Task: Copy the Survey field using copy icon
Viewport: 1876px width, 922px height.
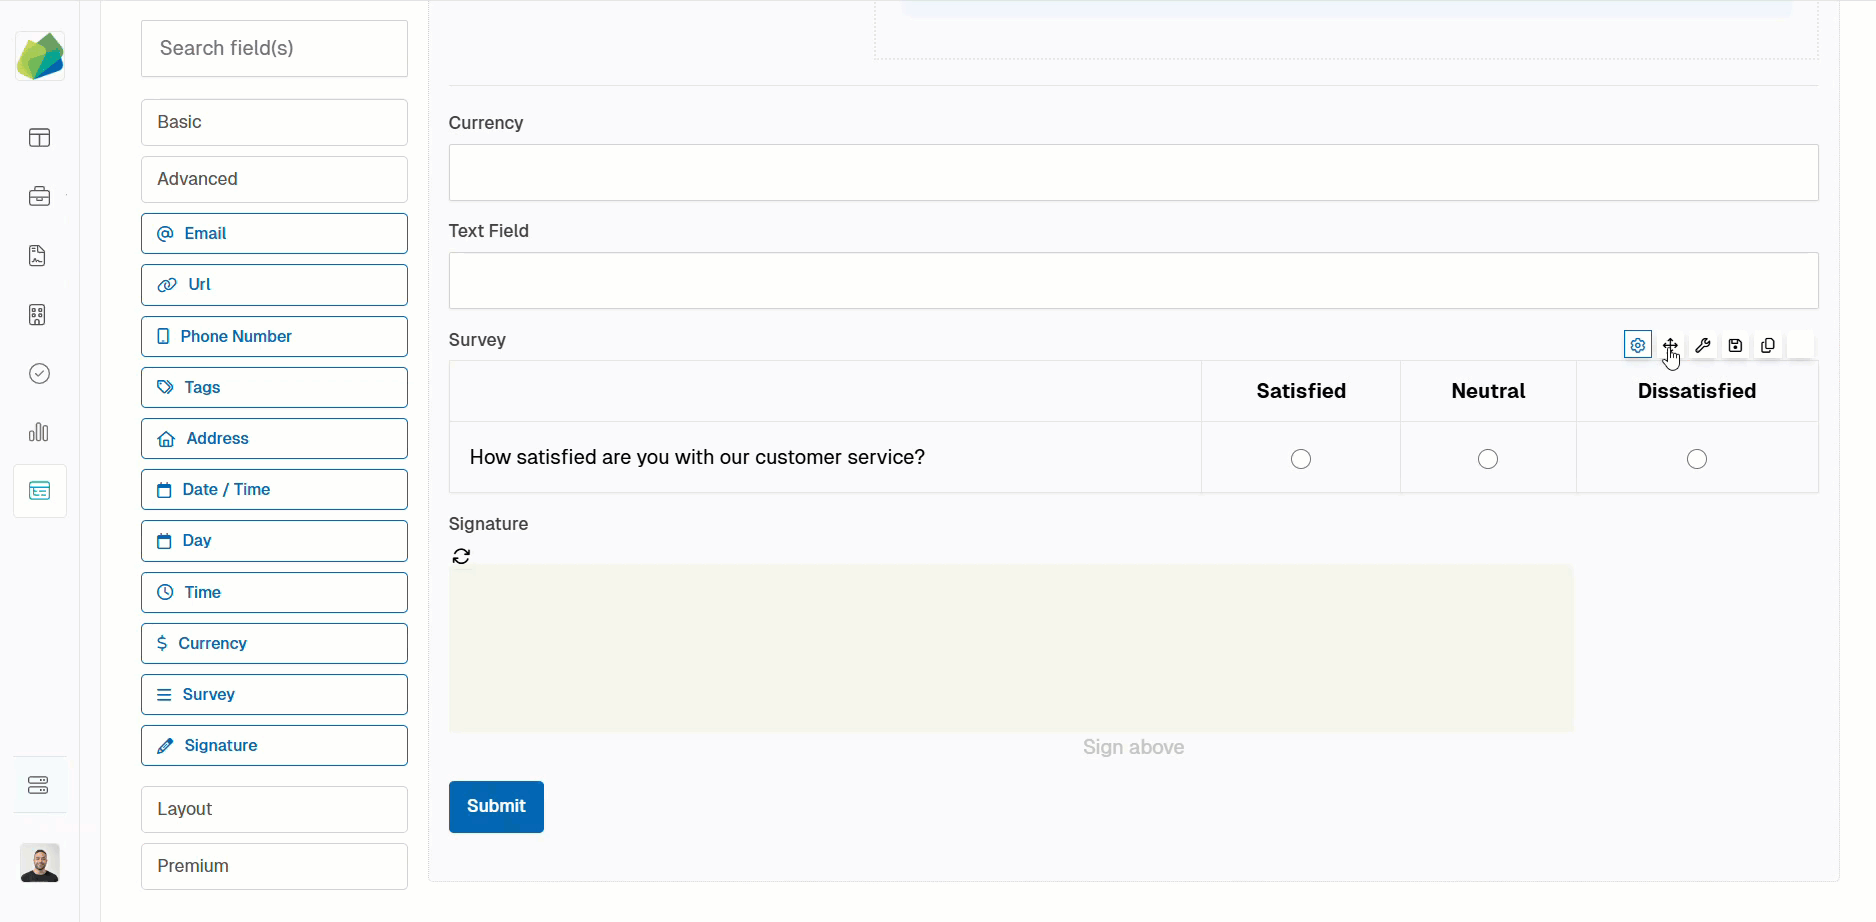Action: (1768, 345)
